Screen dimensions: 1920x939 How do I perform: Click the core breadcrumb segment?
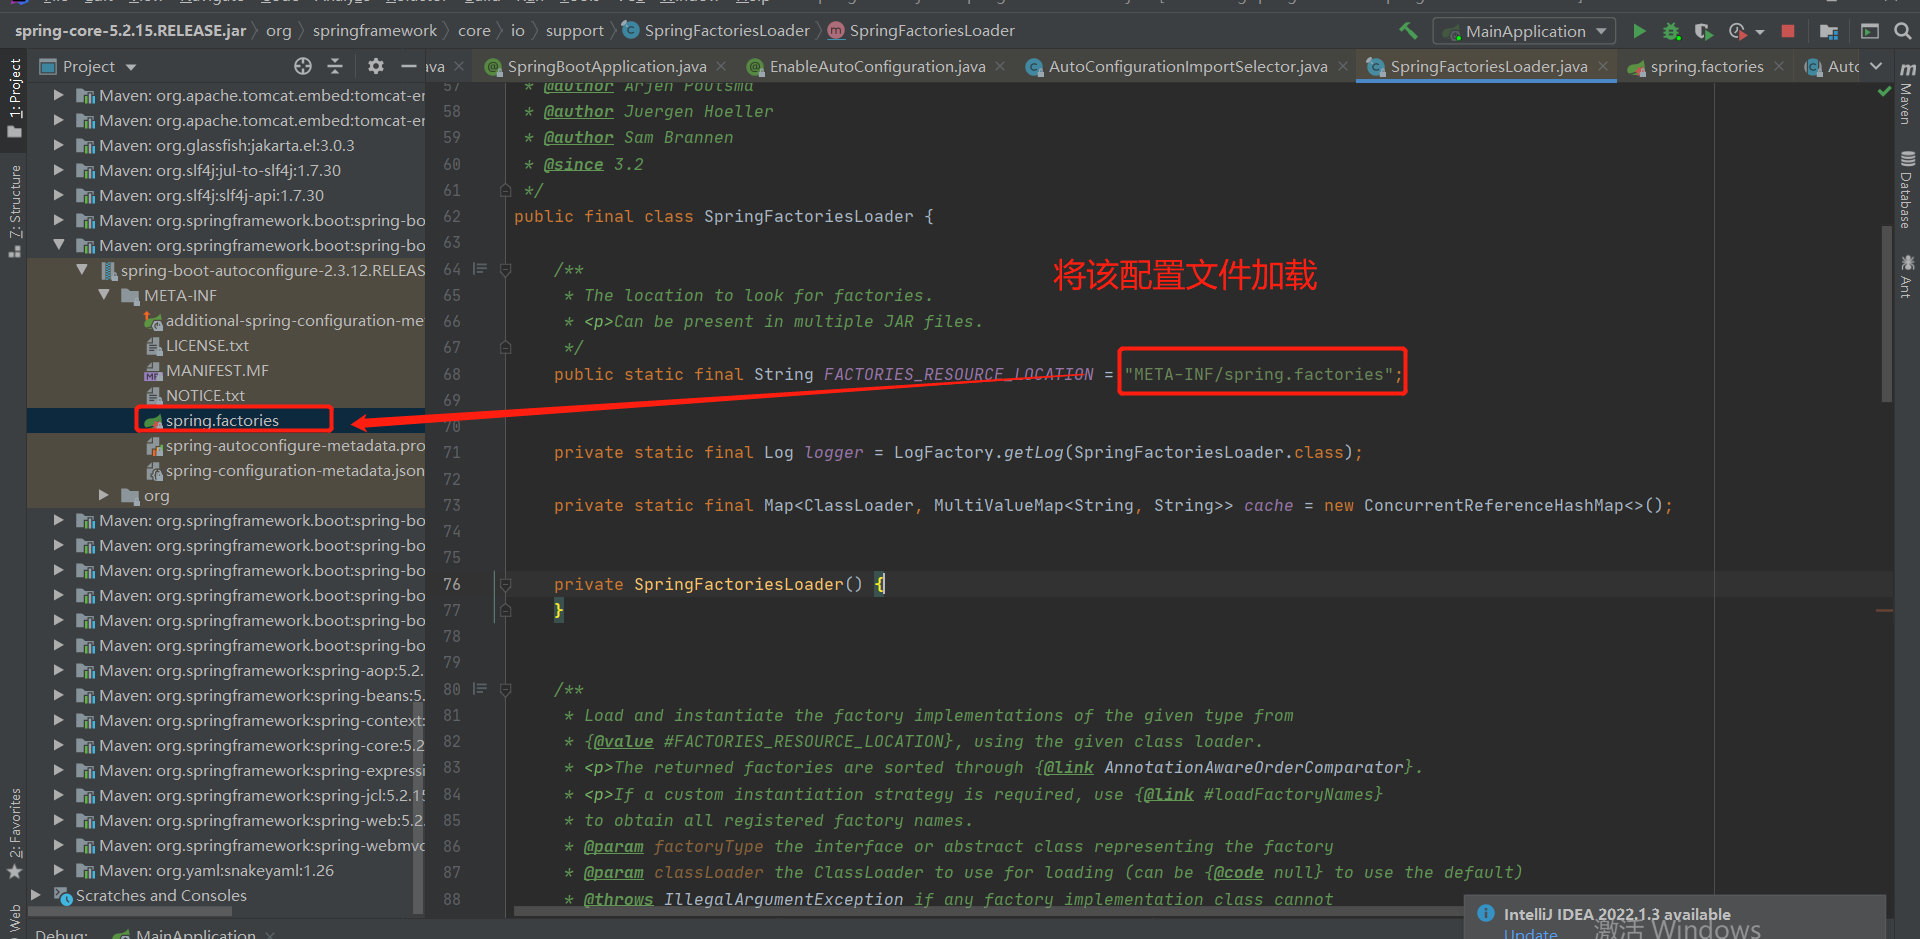pos(474,31)
